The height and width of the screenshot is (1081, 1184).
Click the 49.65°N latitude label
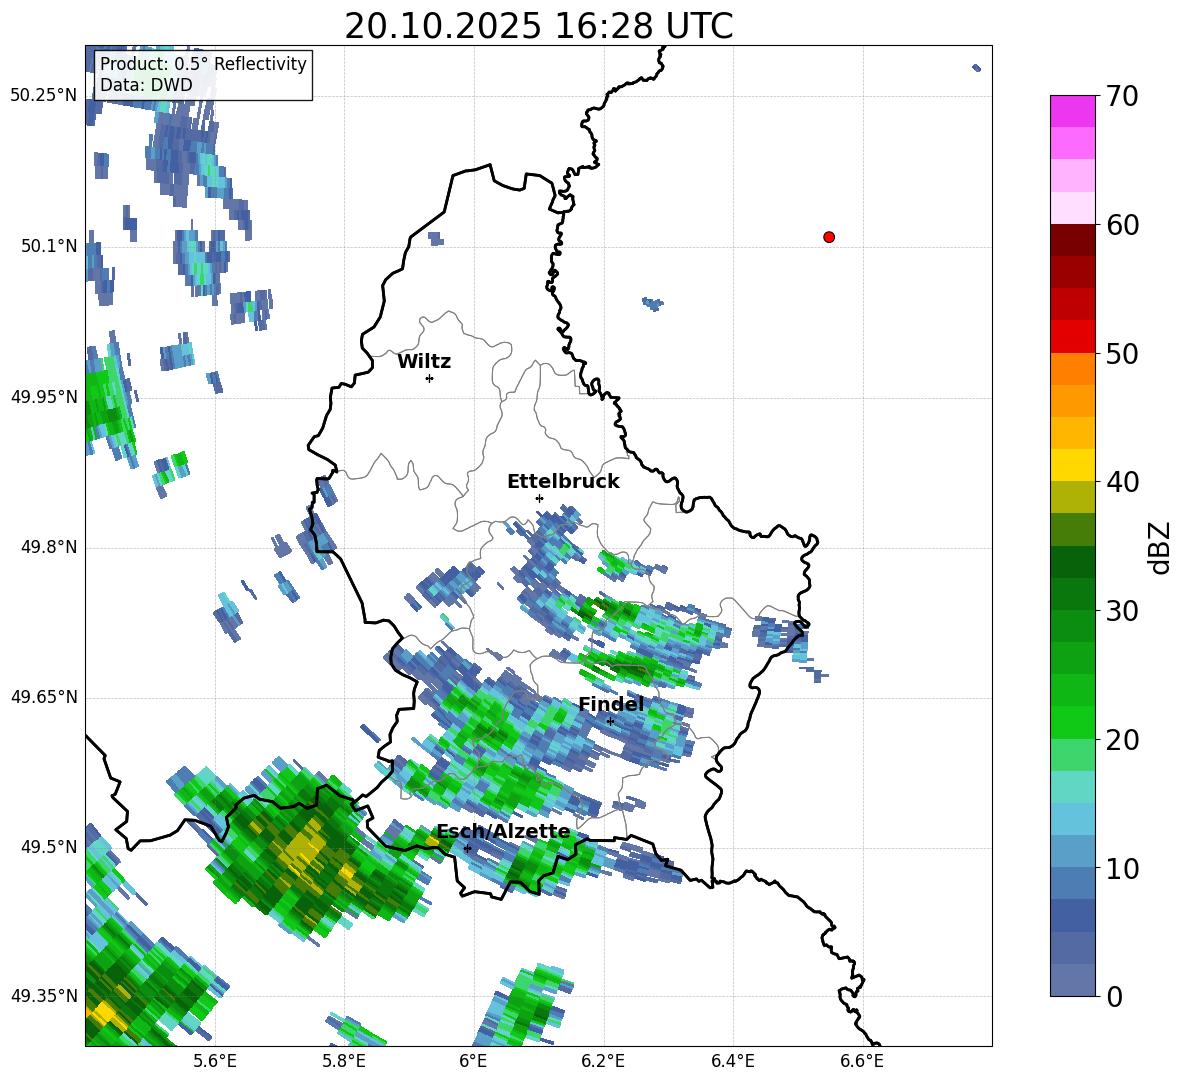click(44, 697)
